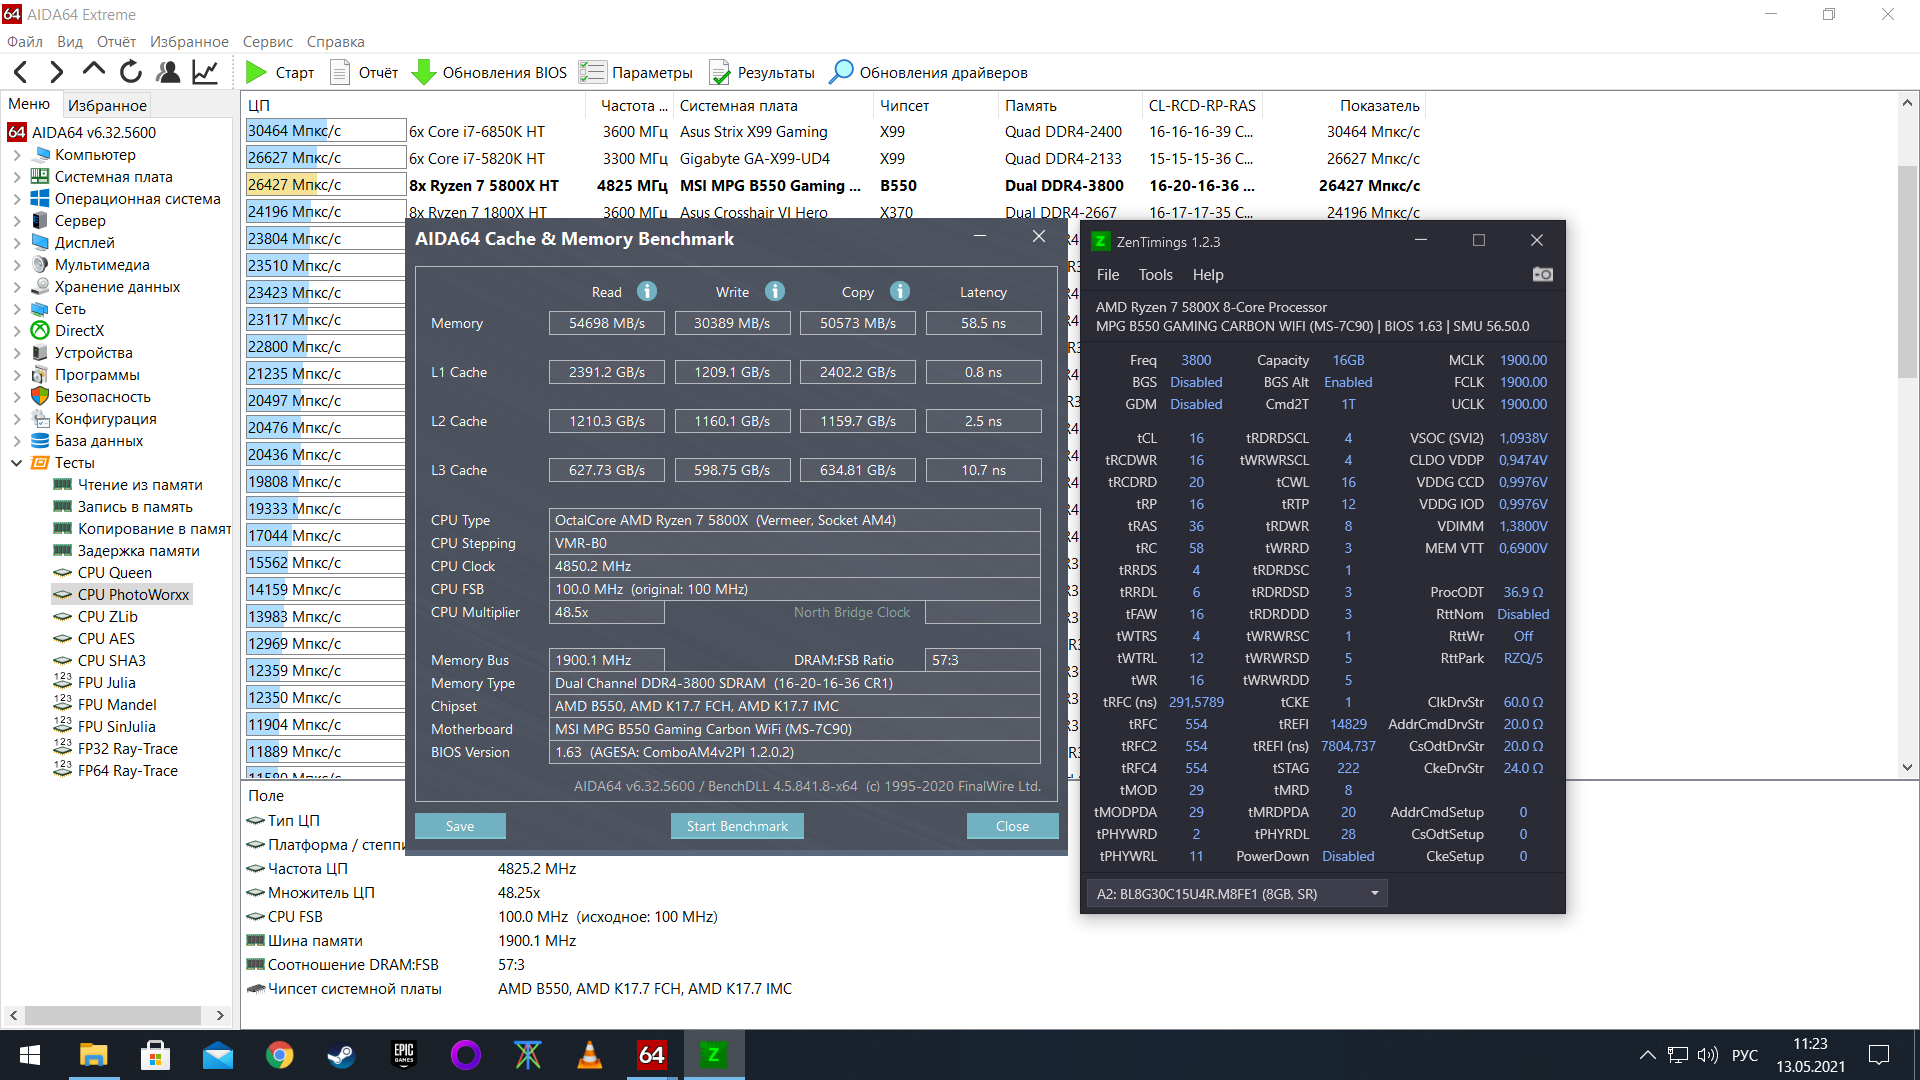Open the driver updates magnifier icon

(842, 72)
